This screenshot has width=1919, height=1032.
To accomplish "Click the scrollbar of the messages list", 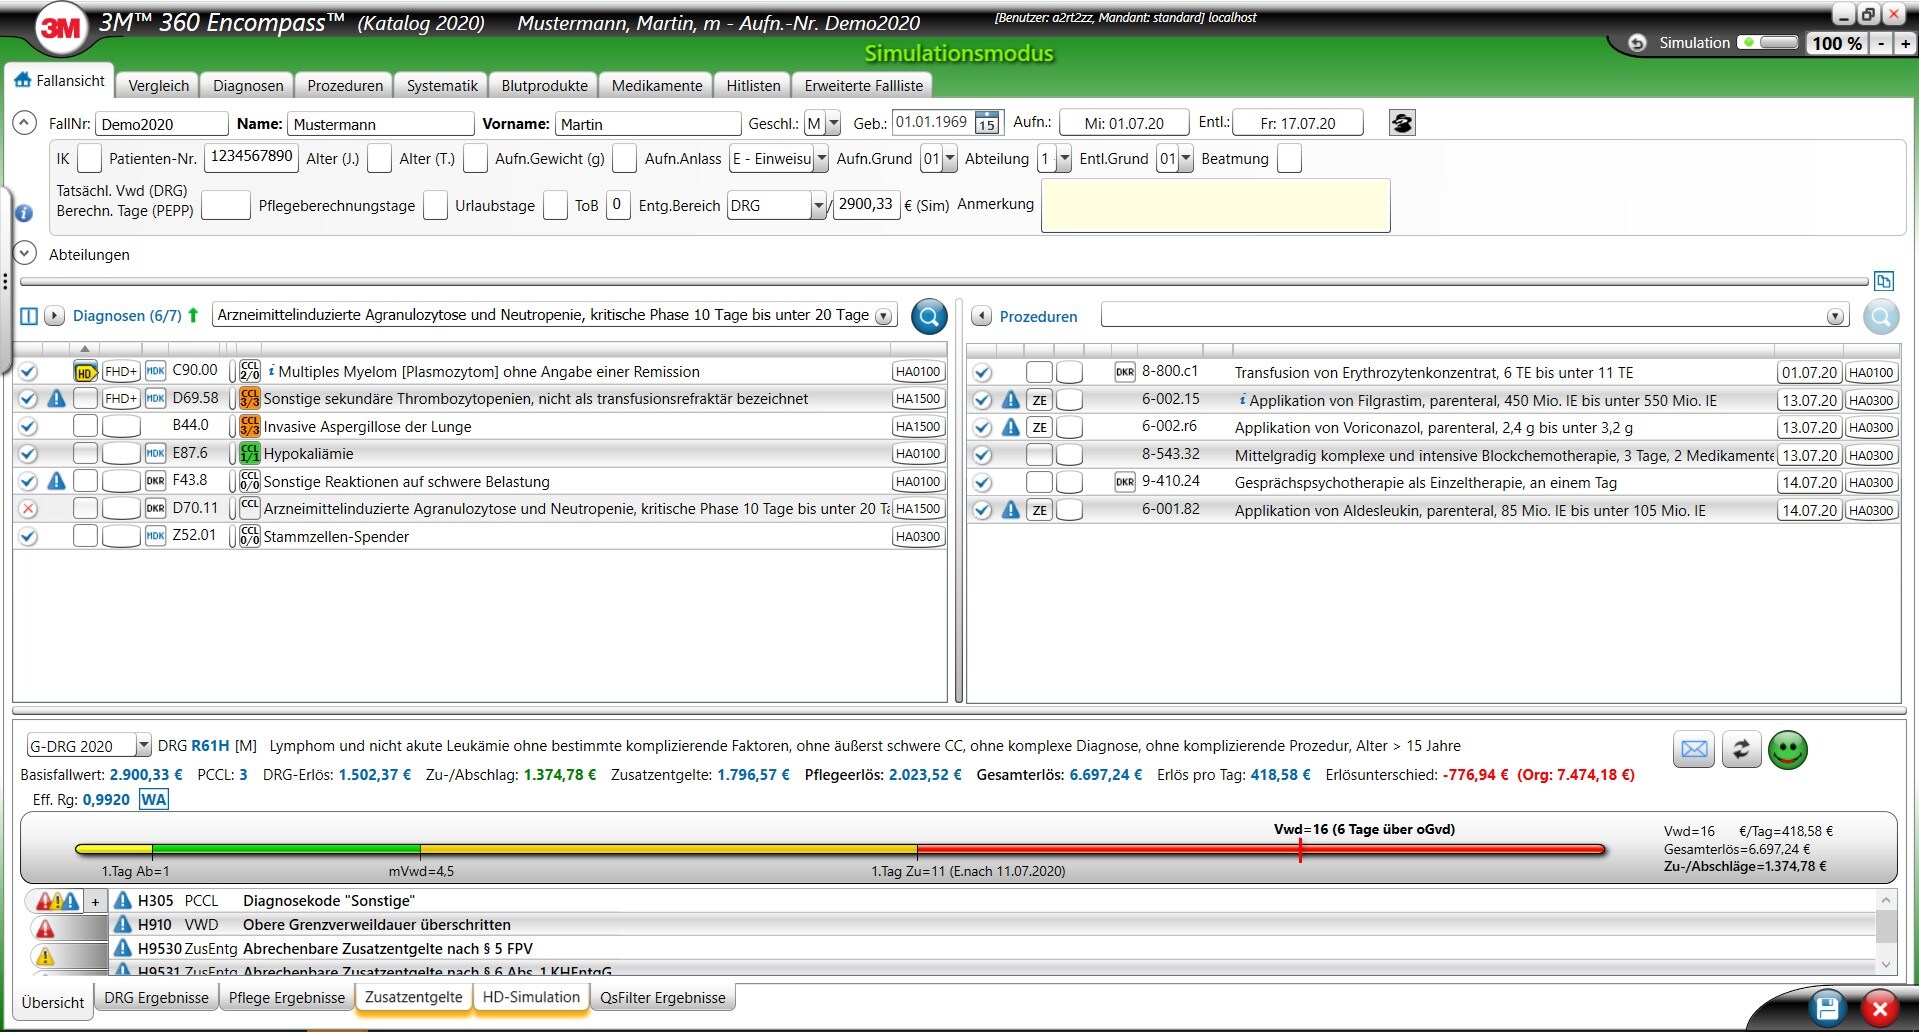I will click(1886, 932).
